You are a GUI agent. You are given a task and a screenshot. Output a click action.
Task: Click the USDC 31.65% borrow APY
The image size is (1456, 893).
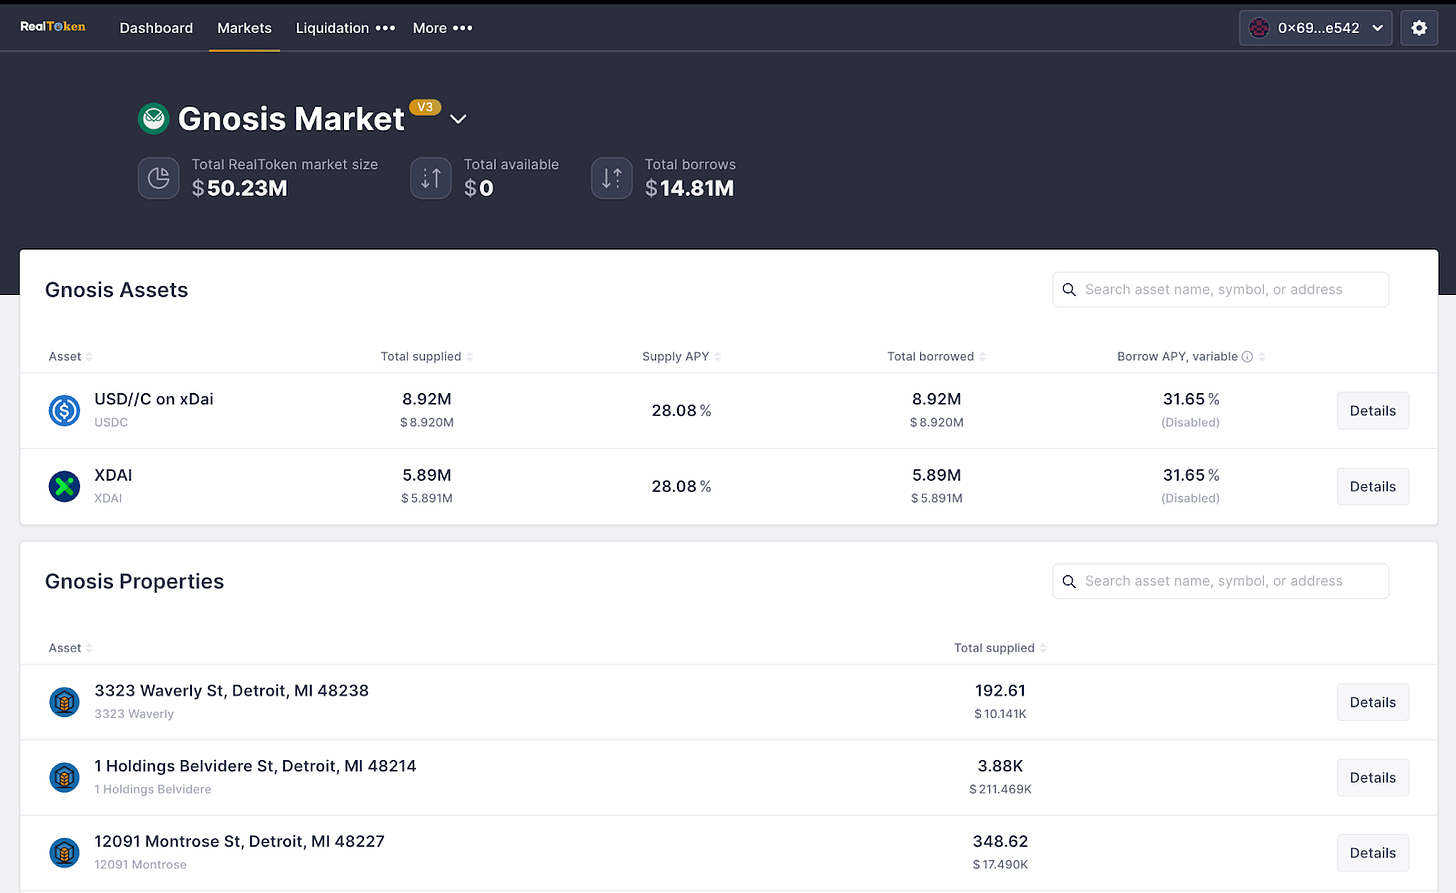coord(1191,399)
